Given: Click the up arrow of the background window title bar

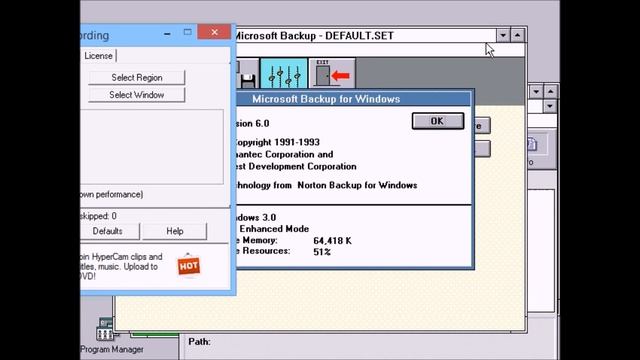Looking at the screenshot, I should (x=551, y=91).
